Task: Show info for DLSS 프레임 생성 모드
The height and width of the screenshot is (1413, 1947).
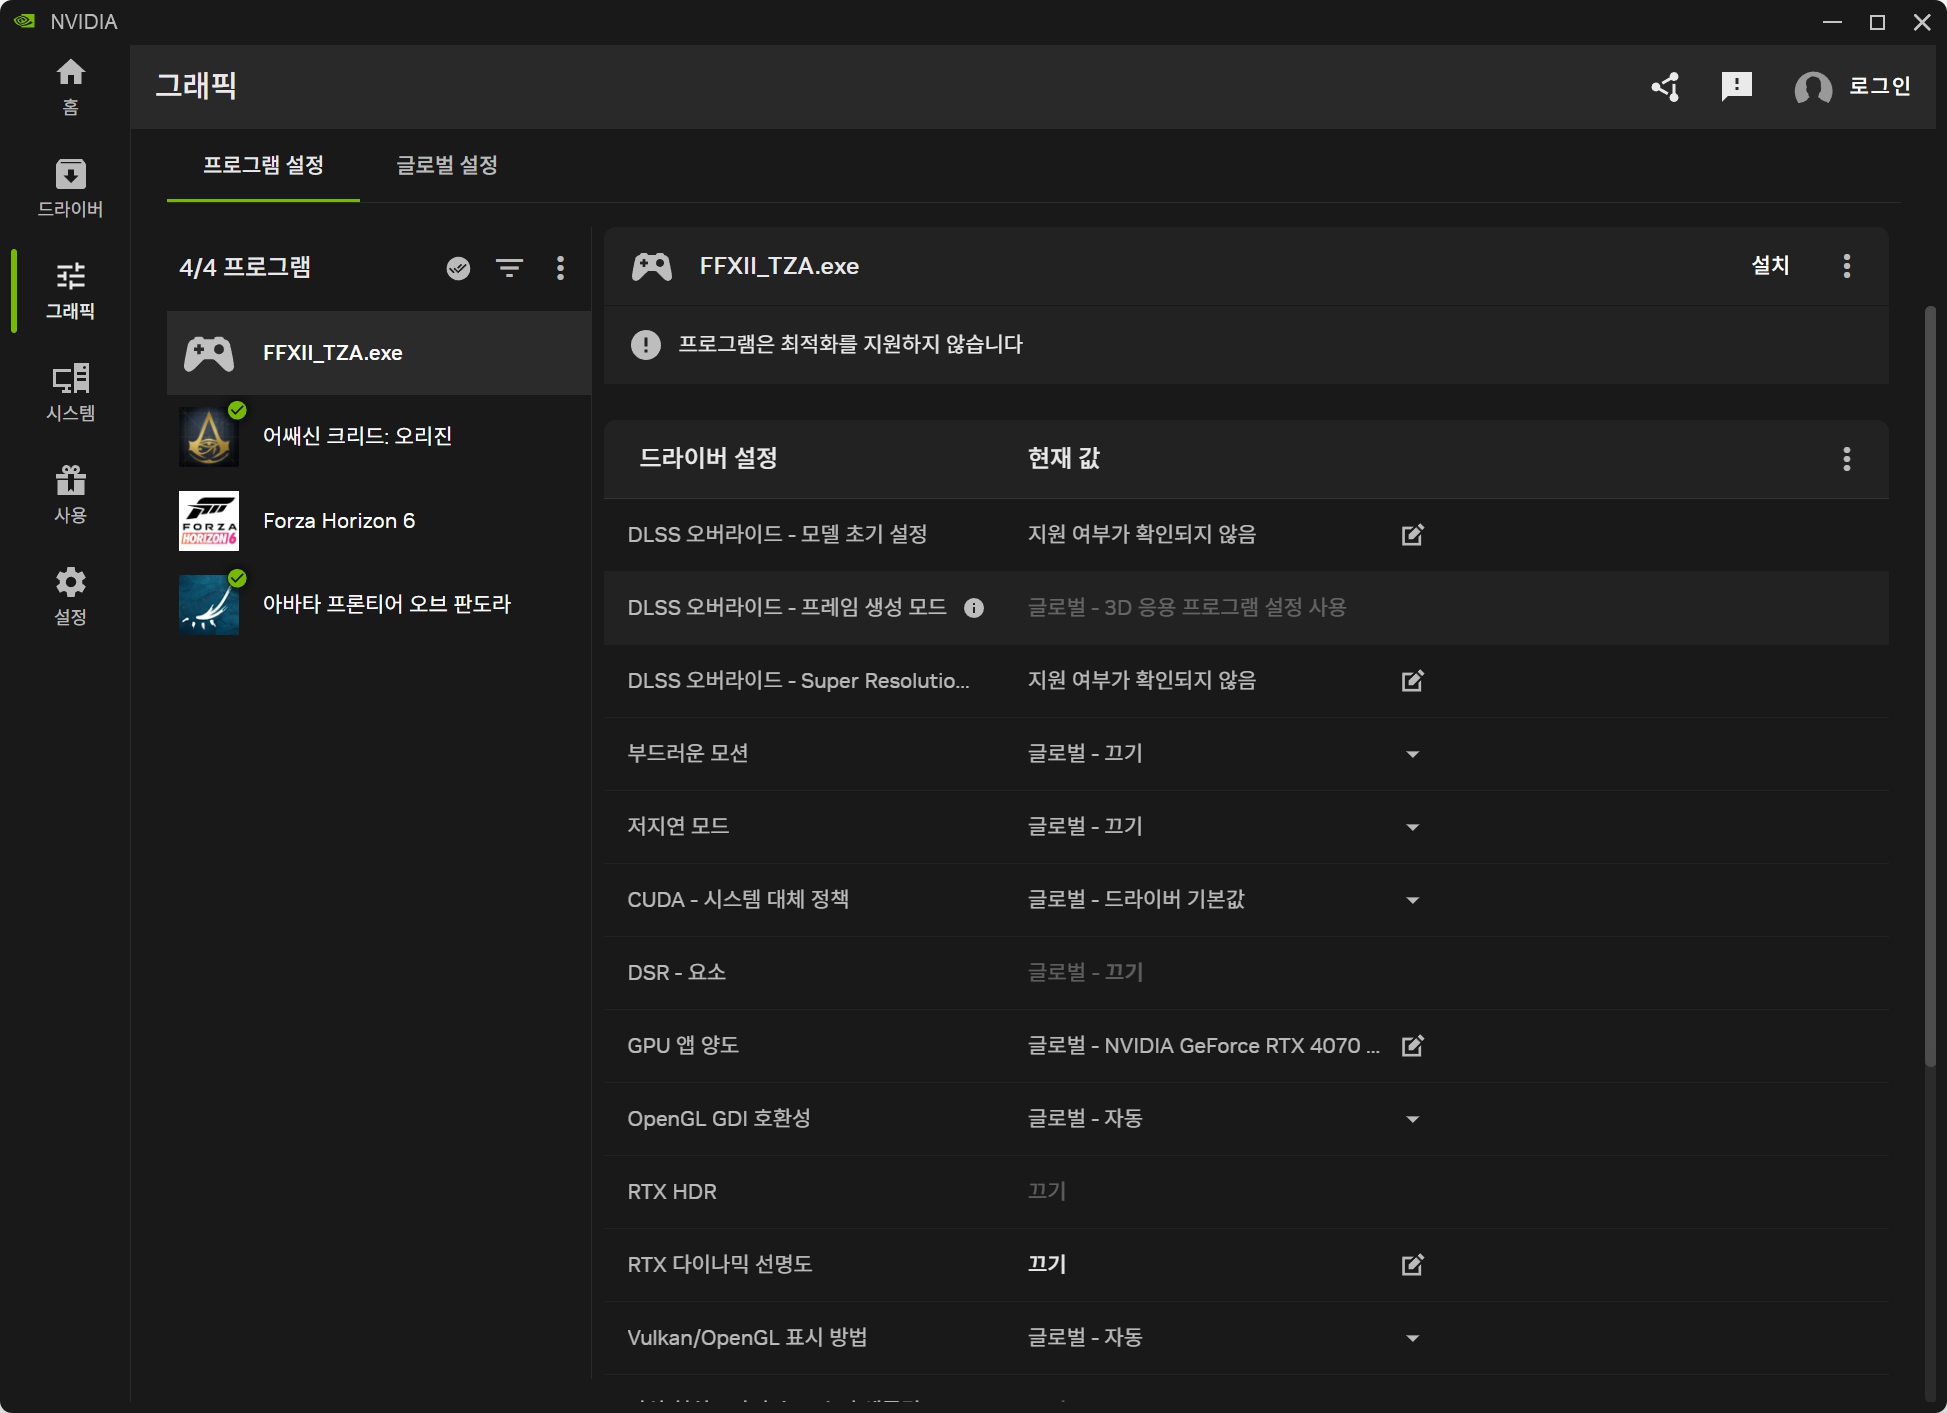Action: point(974,608)
